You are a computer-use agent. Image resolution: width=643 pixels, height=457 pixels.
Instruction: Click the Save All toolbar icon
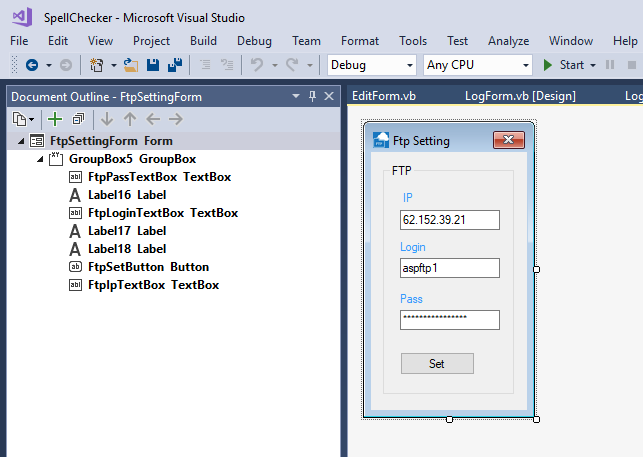(x=174, y=65)
